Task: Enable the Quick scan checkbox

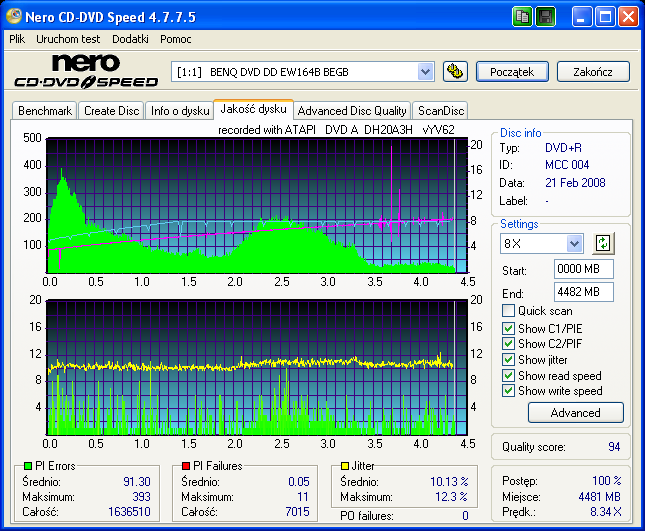Action: tap(508, 311)
